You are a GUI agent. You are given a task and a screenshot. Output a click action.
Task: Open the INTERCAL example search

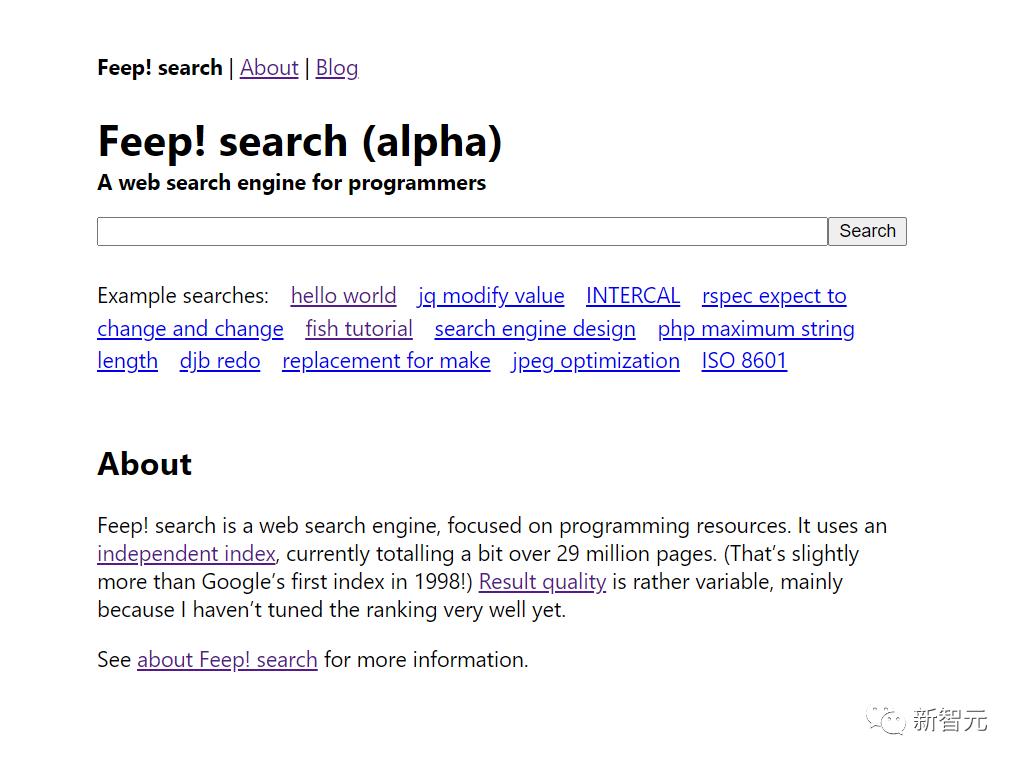click(x=632, y=296)
